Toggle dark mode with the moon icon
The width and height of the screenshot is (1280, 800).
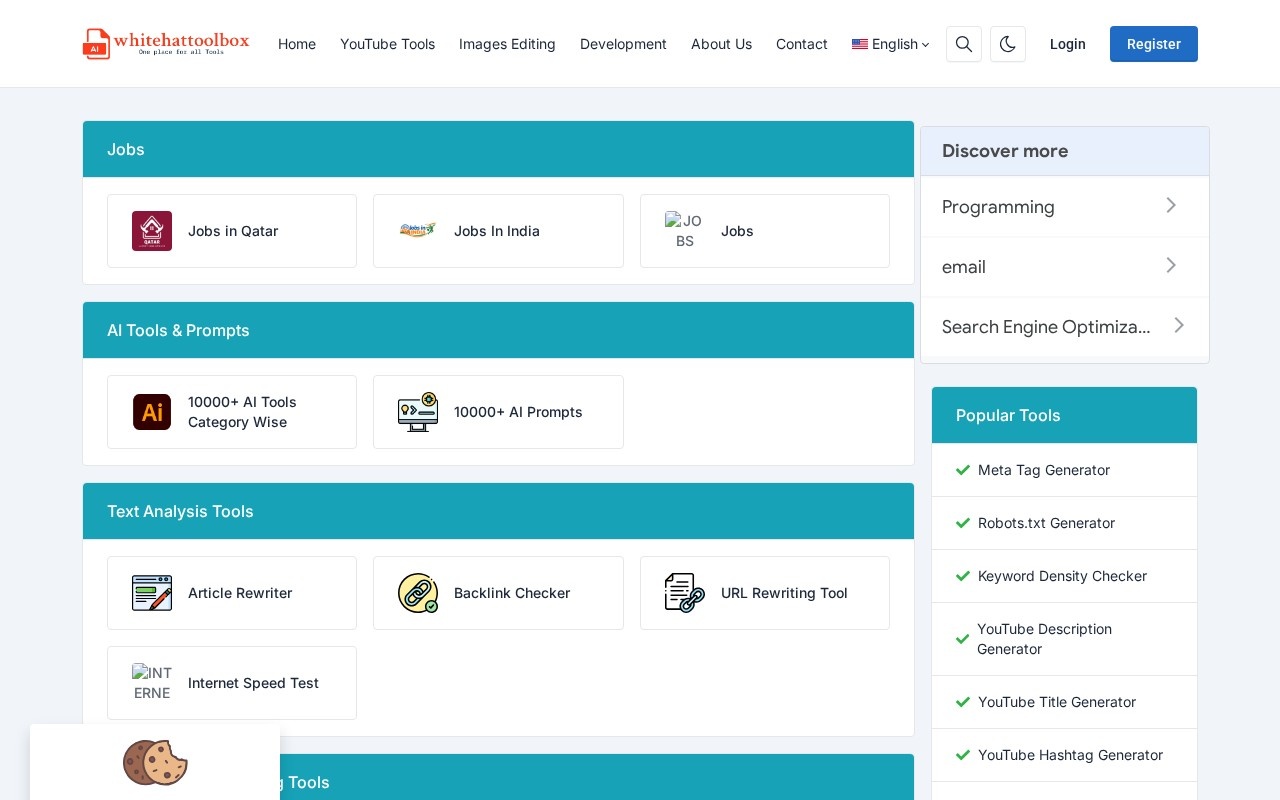pyautogui.click(x=1008, y=44)
